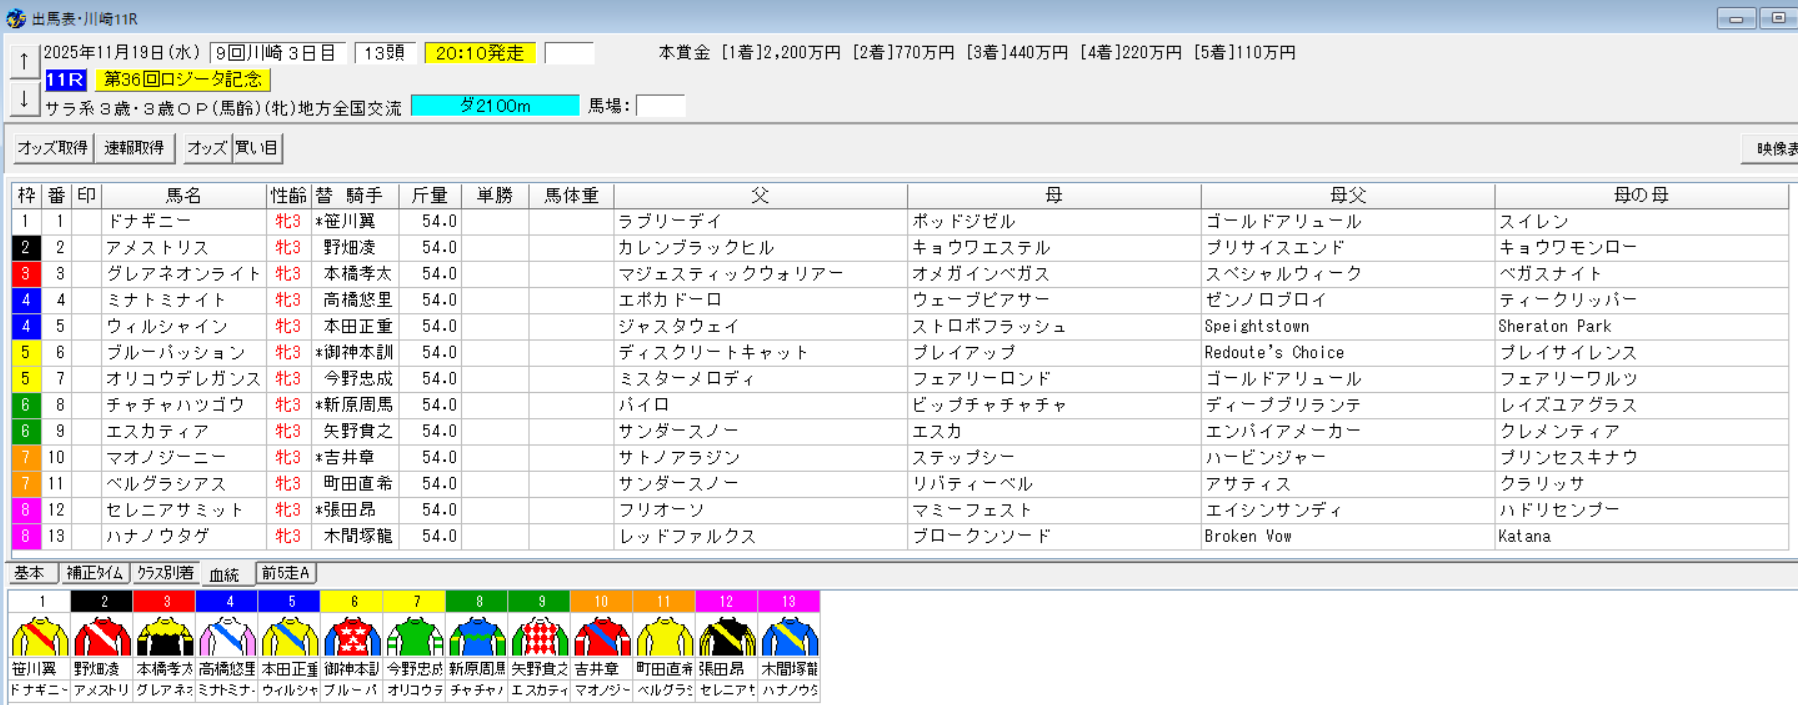Screen dimensions: 1798x705
Task: Click the cyan ダ2100m course label
Action: [x=495, y=105]
